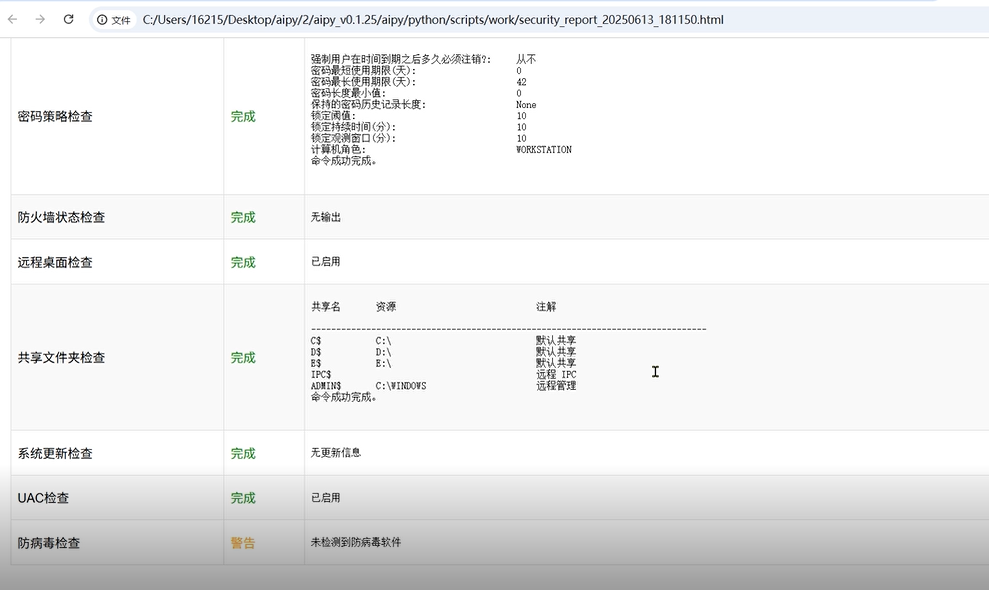Click 命令成功完成 under share list
Screen dimensions: 989x590
(344, 398)
